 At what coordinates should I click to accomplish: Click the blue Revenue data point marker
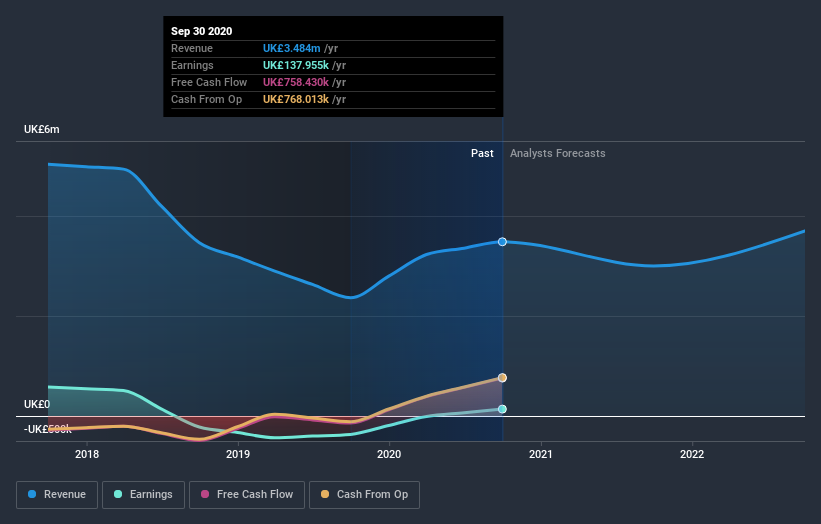pyautogui.click(x=502, y=242)
